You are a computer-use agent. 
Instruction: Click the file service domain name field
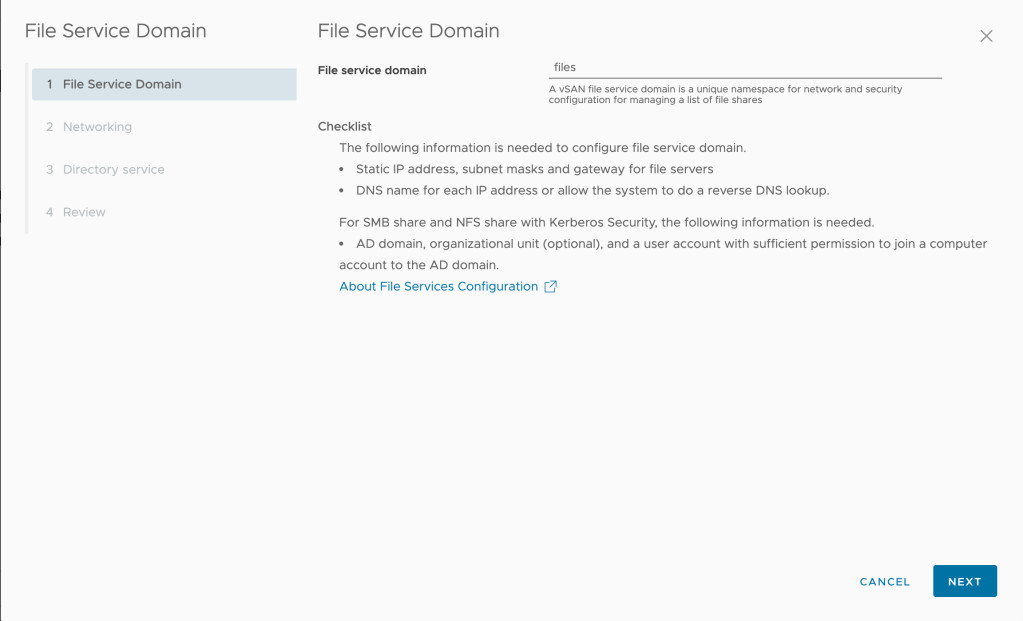tap(745, 67)
